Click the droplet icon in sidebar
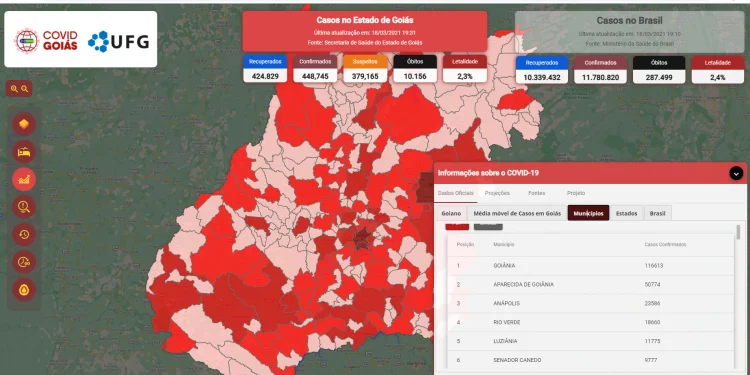The width and height of the screenshot is (750, 375). click(24, 289)
